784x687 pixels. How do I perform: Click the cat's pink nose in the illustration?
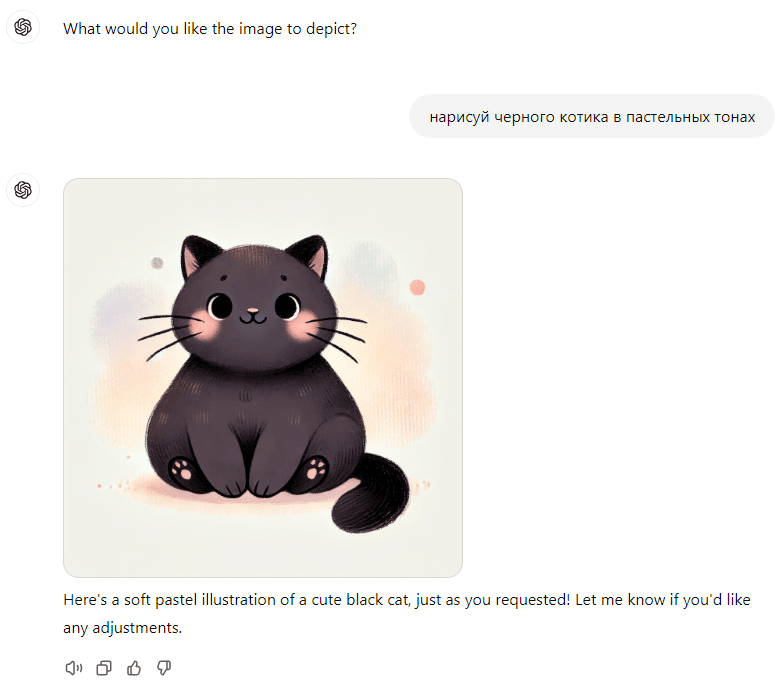254,312
